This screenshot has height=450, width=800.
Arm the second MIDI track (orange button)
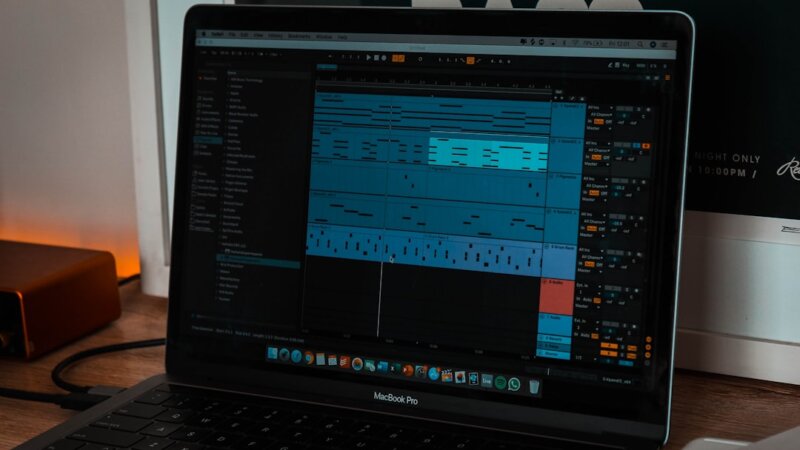click(x=646, y=146)
